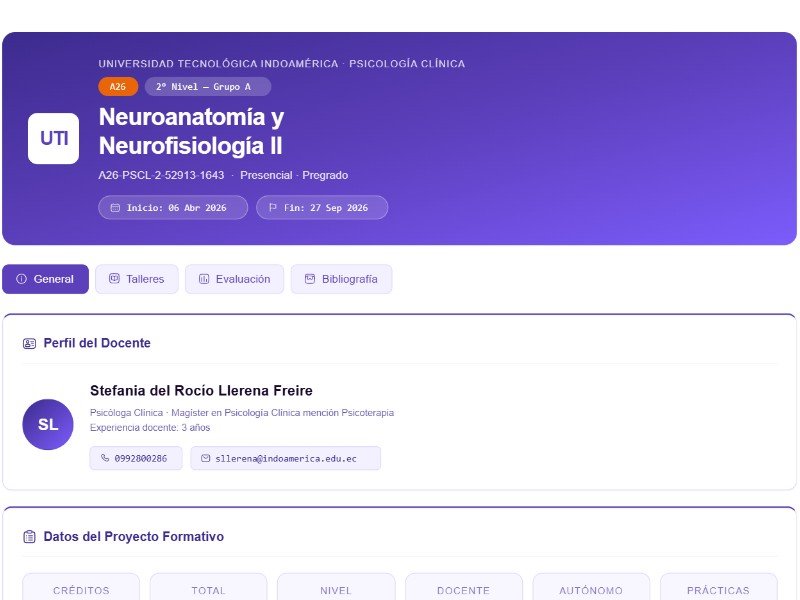Click the orange A26 badge
This screenshot has height=600, width=800.
coord(118,87)
